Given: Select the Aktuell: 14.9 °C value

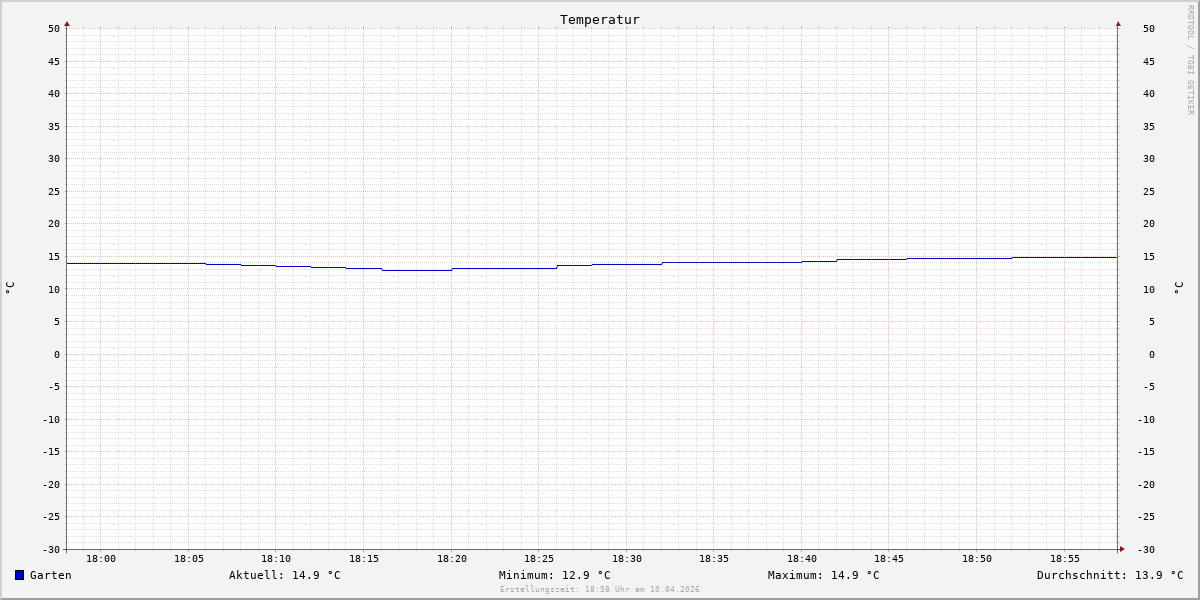Looking at the screenshot, I should pyautogui.click(x=285, y=575).
